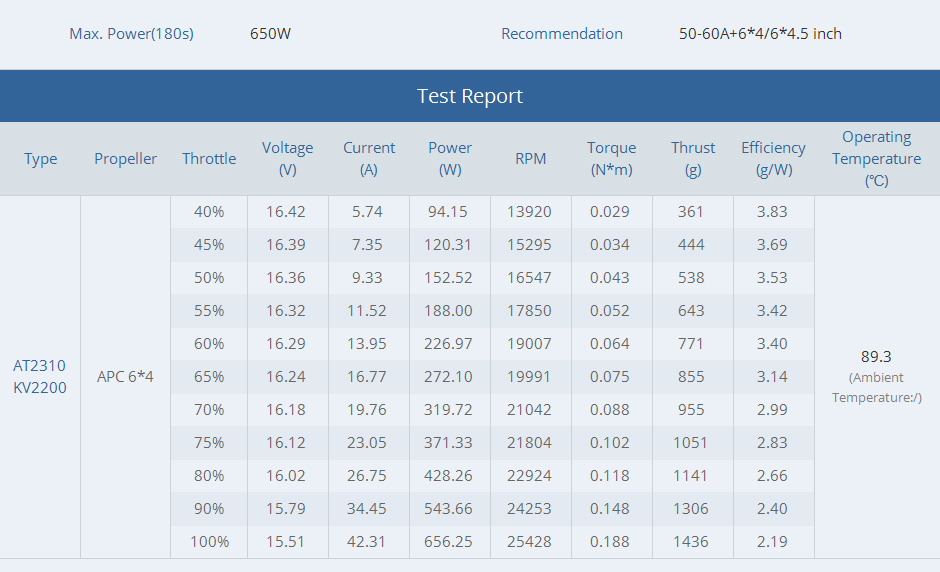Click the Max. Power(180s) label
This screenshot has height=572, width=940.
(x=131, y=34)
